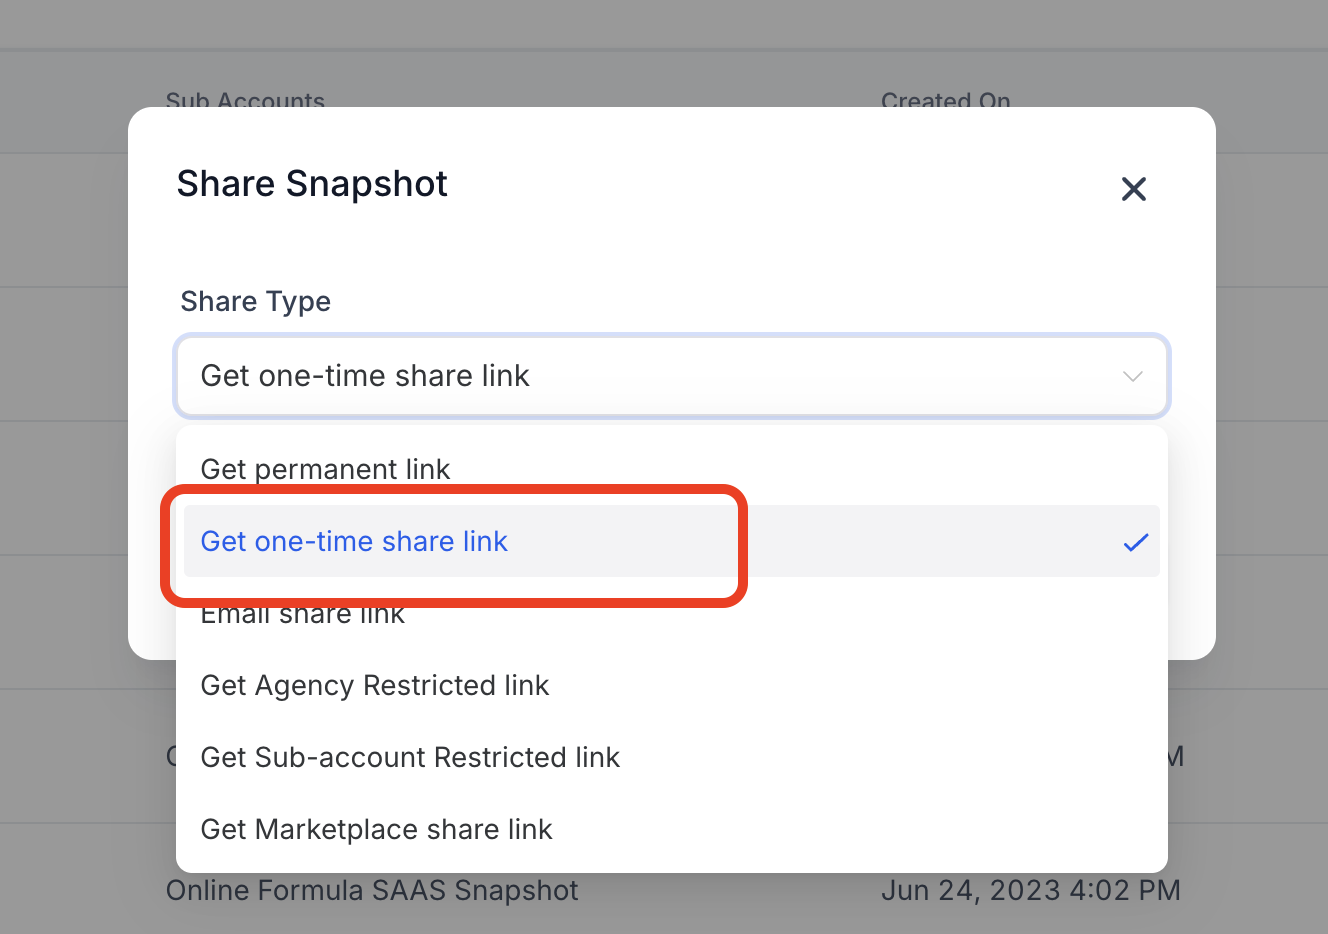1328x934 pixels.
Task: Select Get Marketplace share link
Action: pyautogui.click(x=376, y=829)
